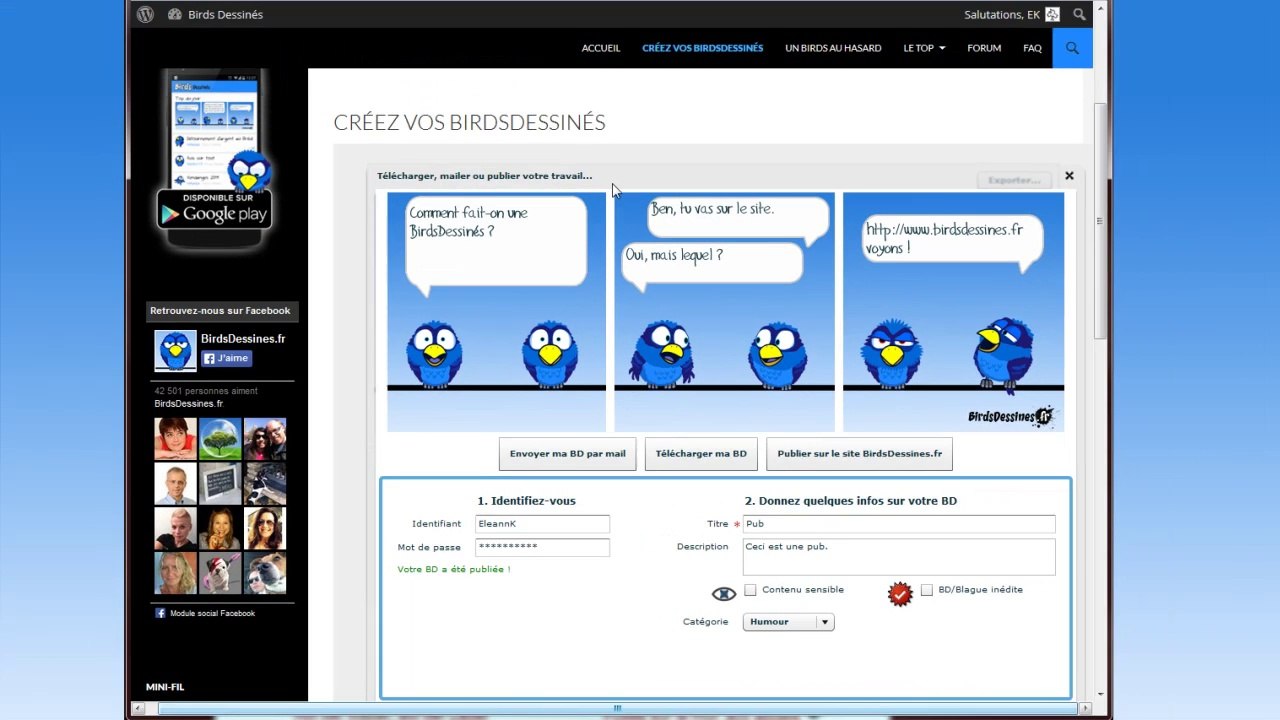
Task: Open the blue site search button
Action: pos(1072,48)
